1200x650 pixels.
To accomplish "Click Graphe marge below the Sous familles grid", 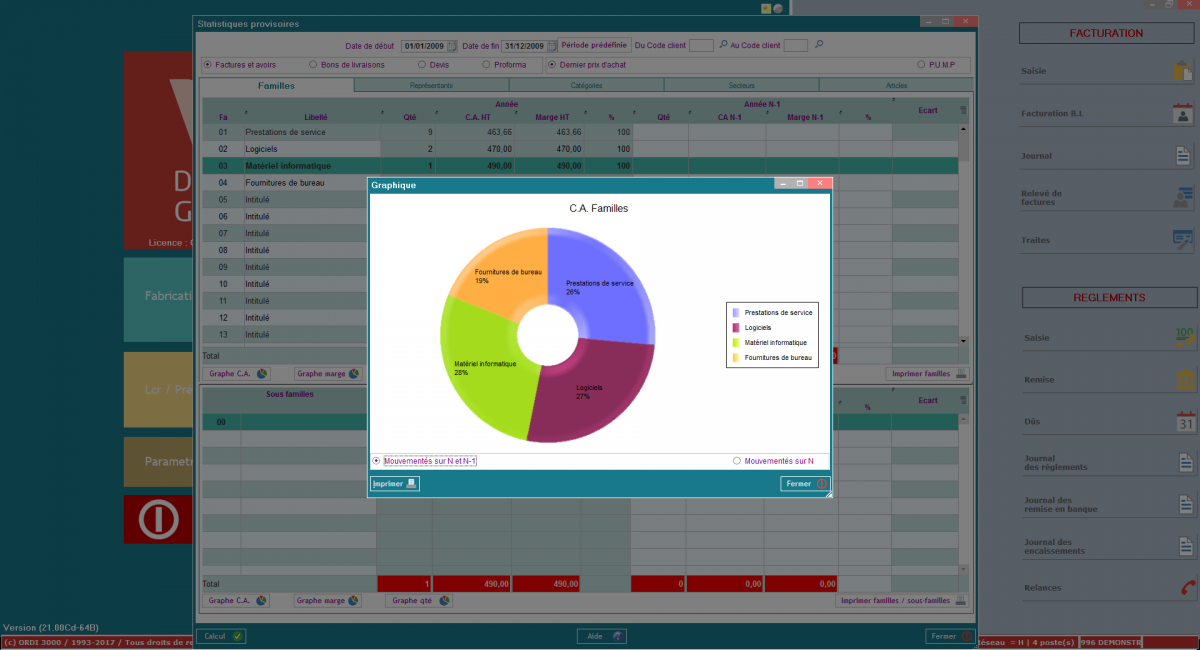I will tap(326, 601).
